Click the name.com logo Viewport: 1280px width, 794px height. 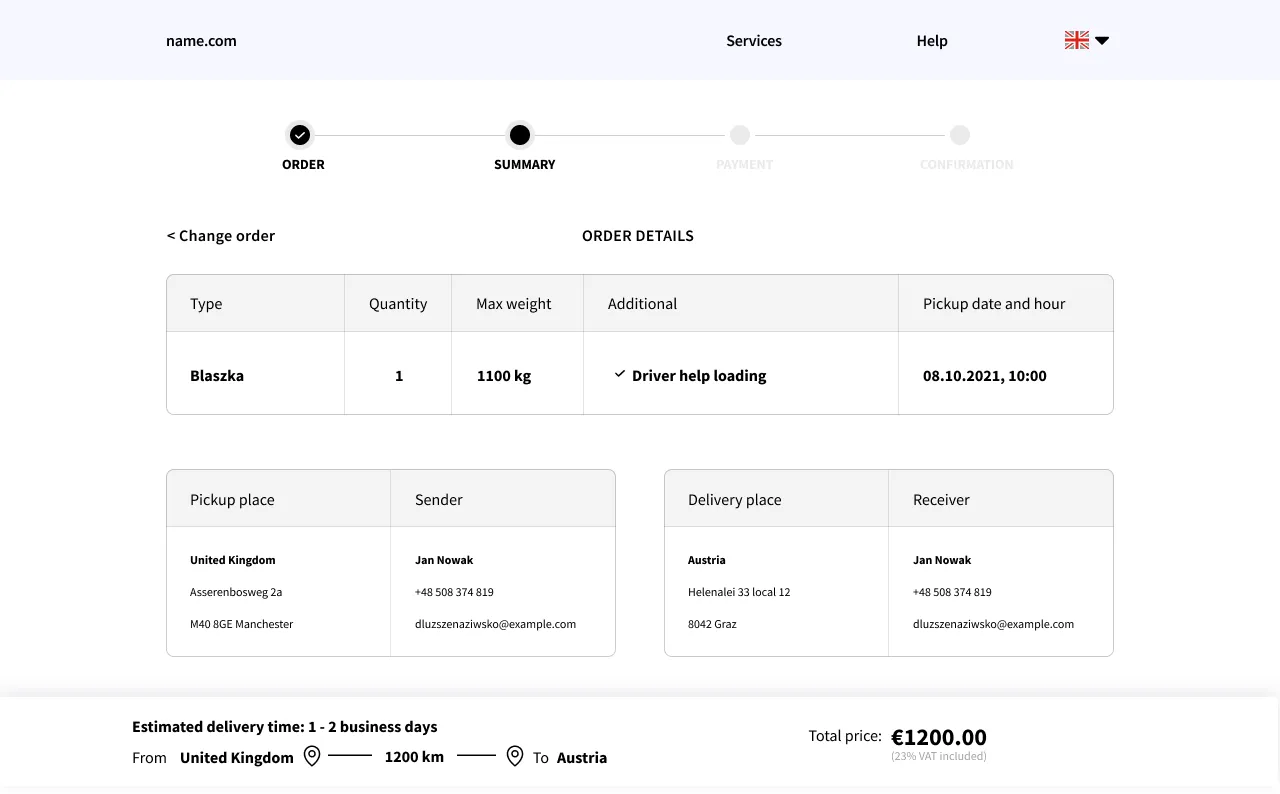[x=201, y=41]
